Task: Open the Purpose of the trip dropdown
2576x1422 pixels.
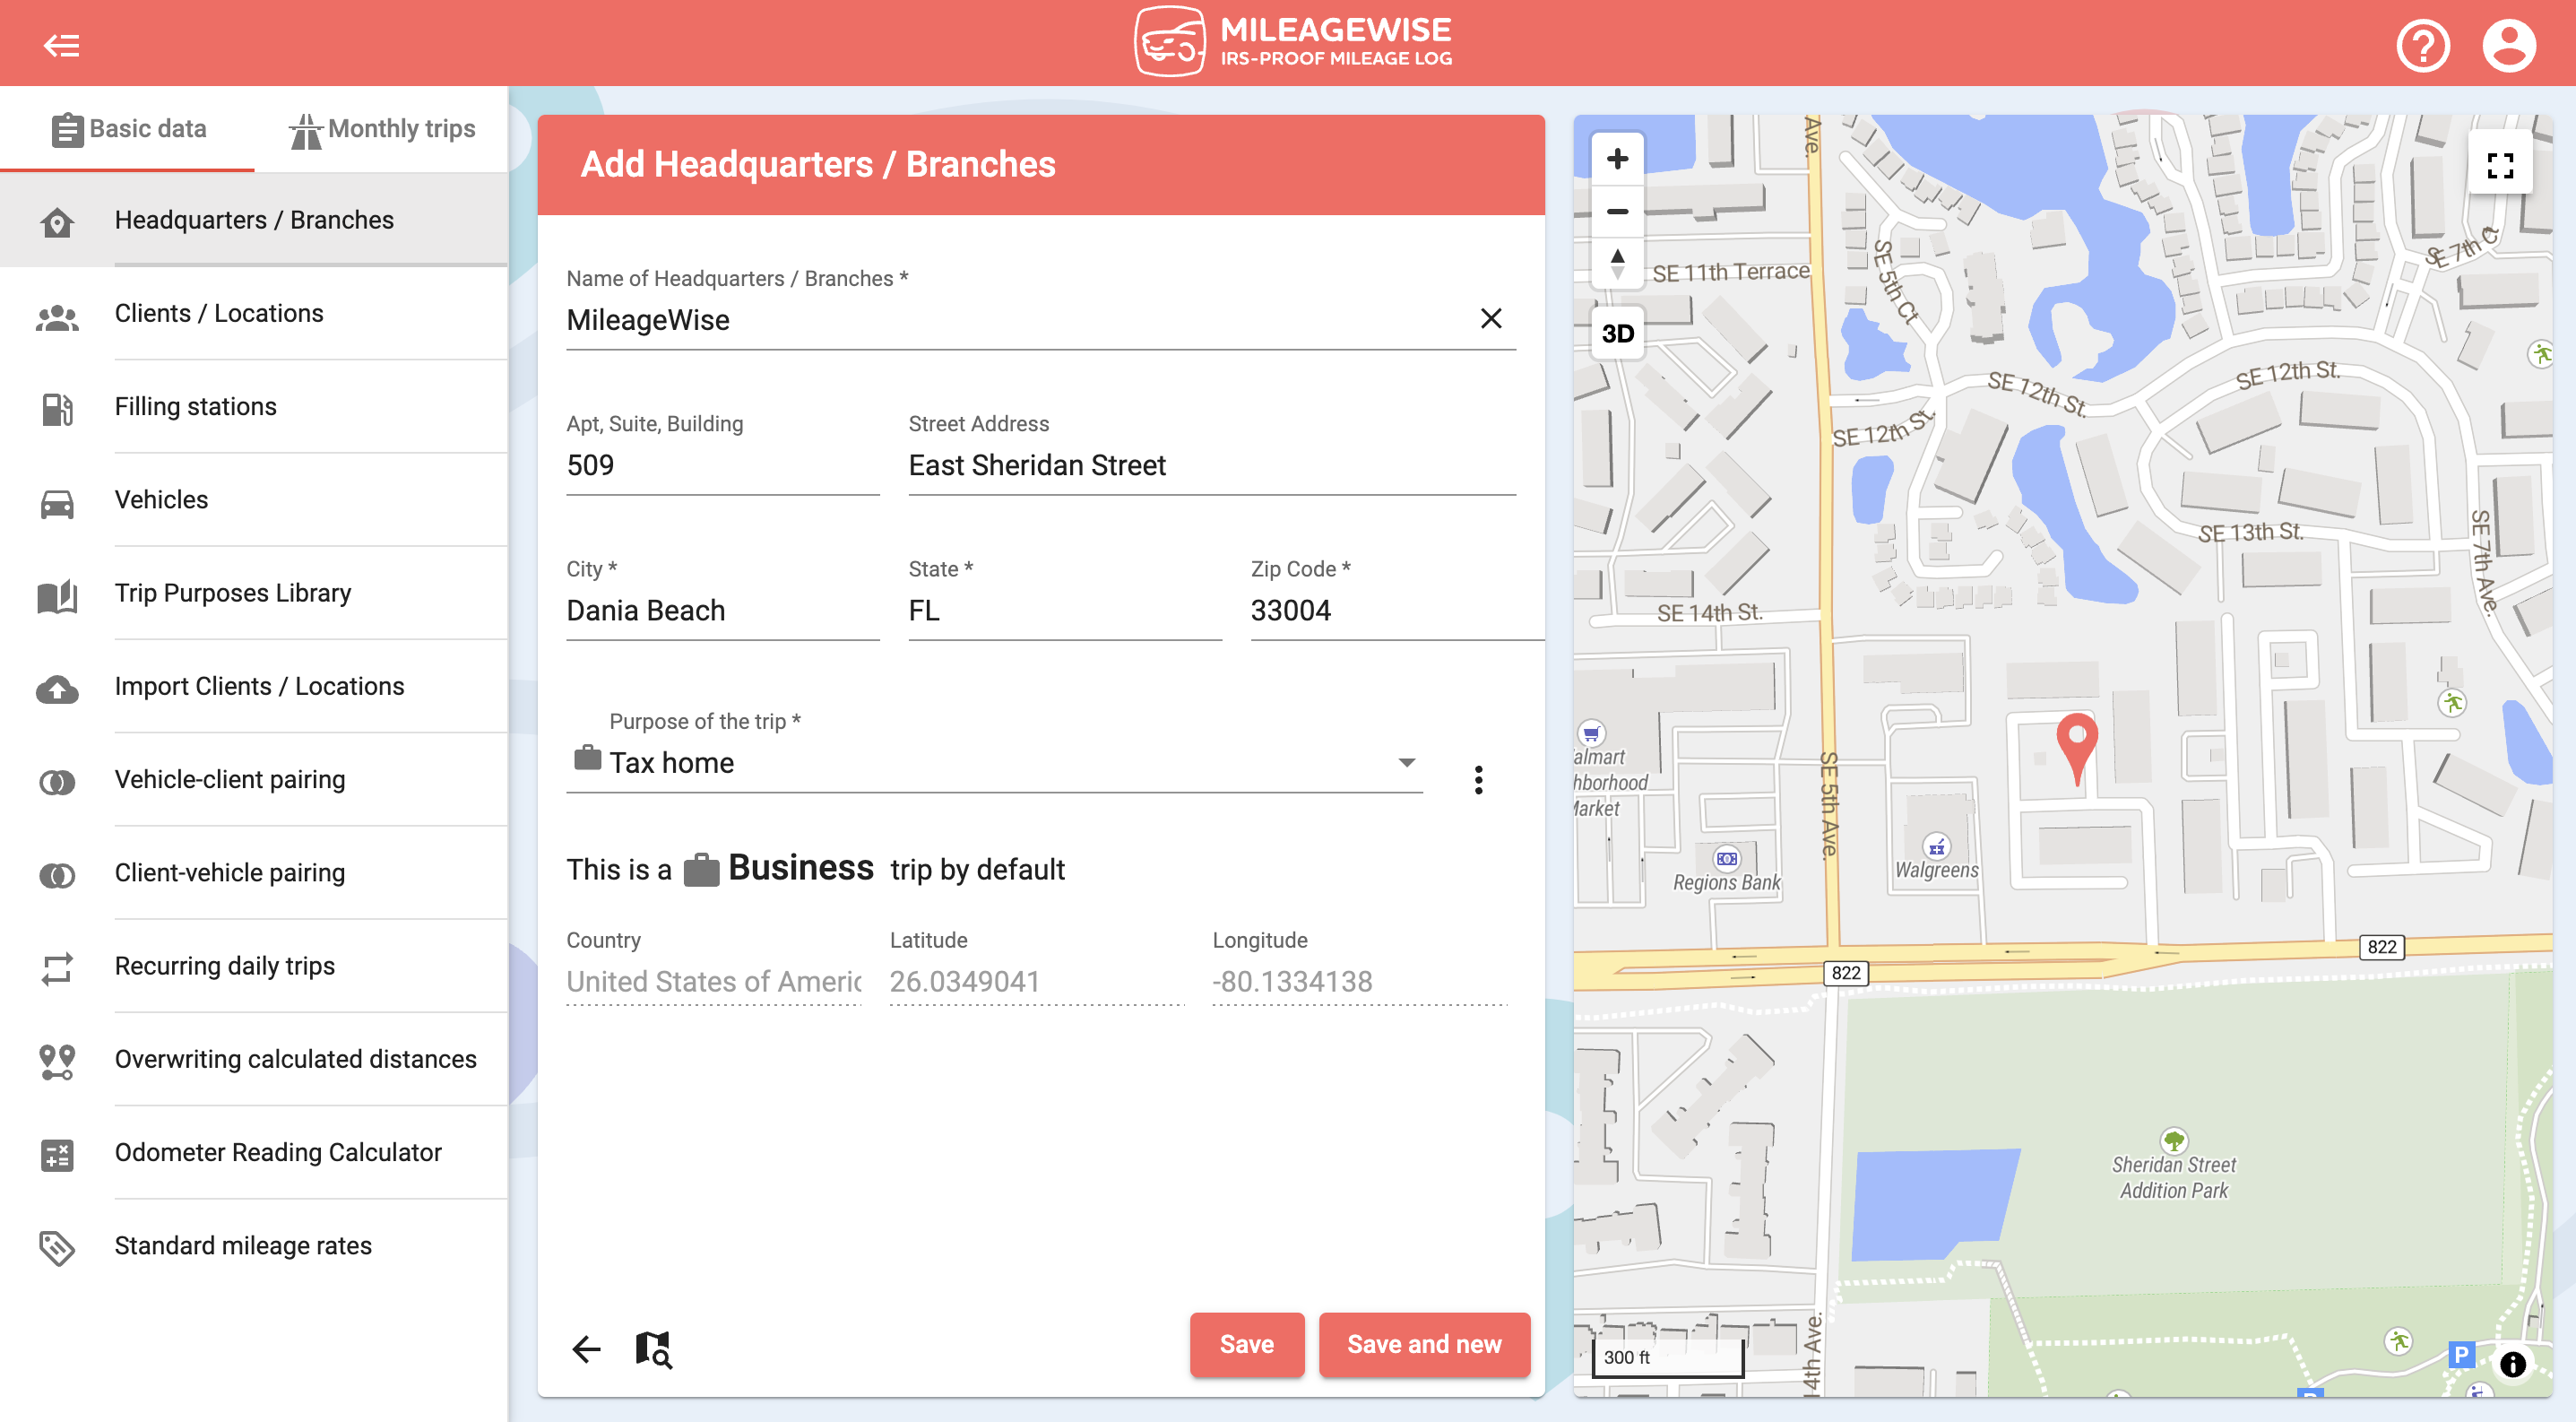Action: coord(994,763)
